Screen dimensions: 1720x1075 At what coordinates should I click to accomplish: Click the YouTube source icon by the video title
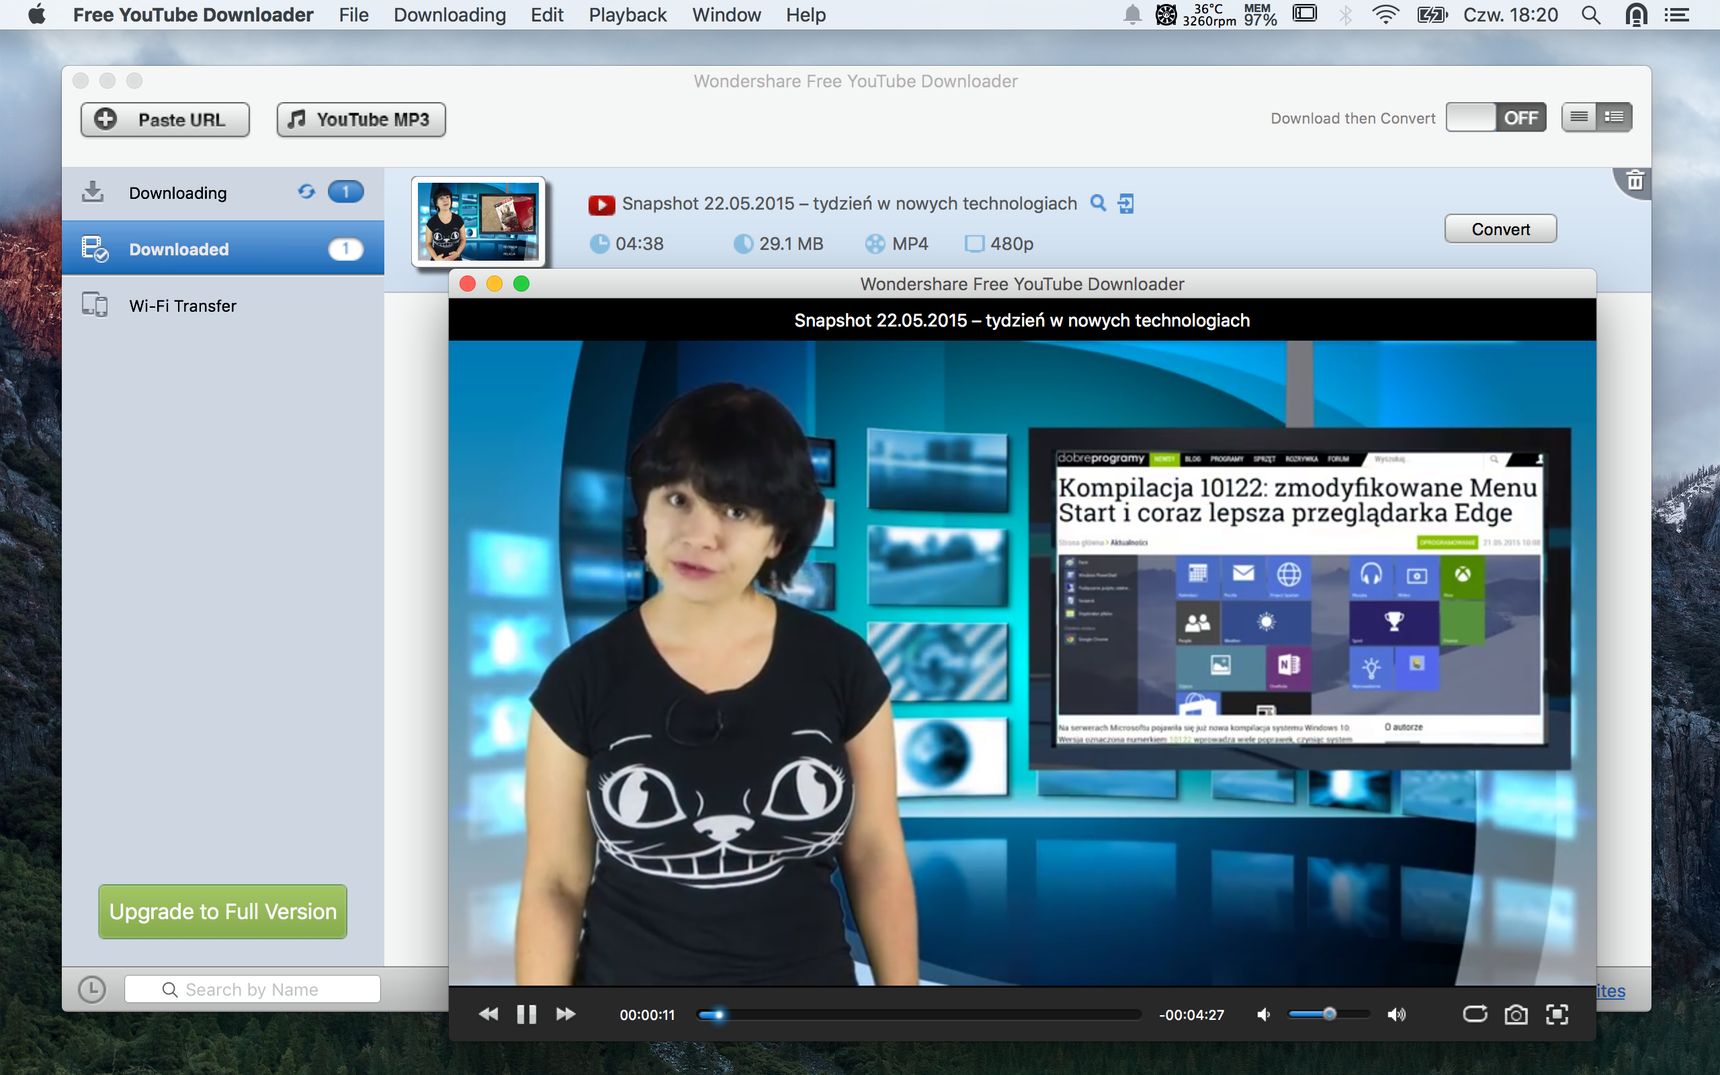point(602,205)
